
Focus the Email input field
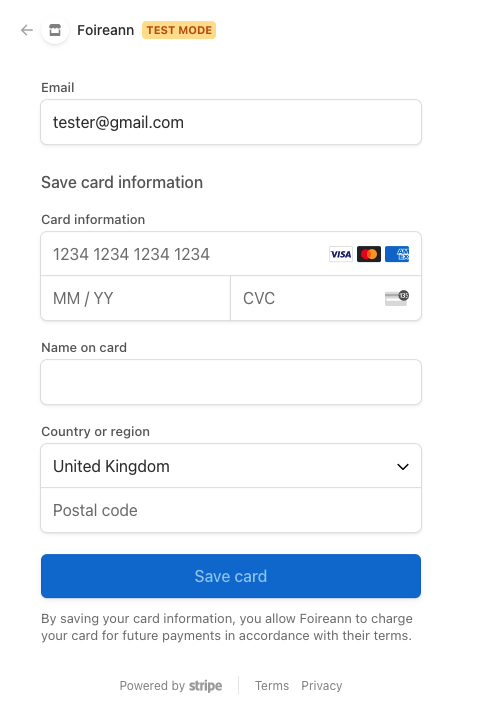231,122
